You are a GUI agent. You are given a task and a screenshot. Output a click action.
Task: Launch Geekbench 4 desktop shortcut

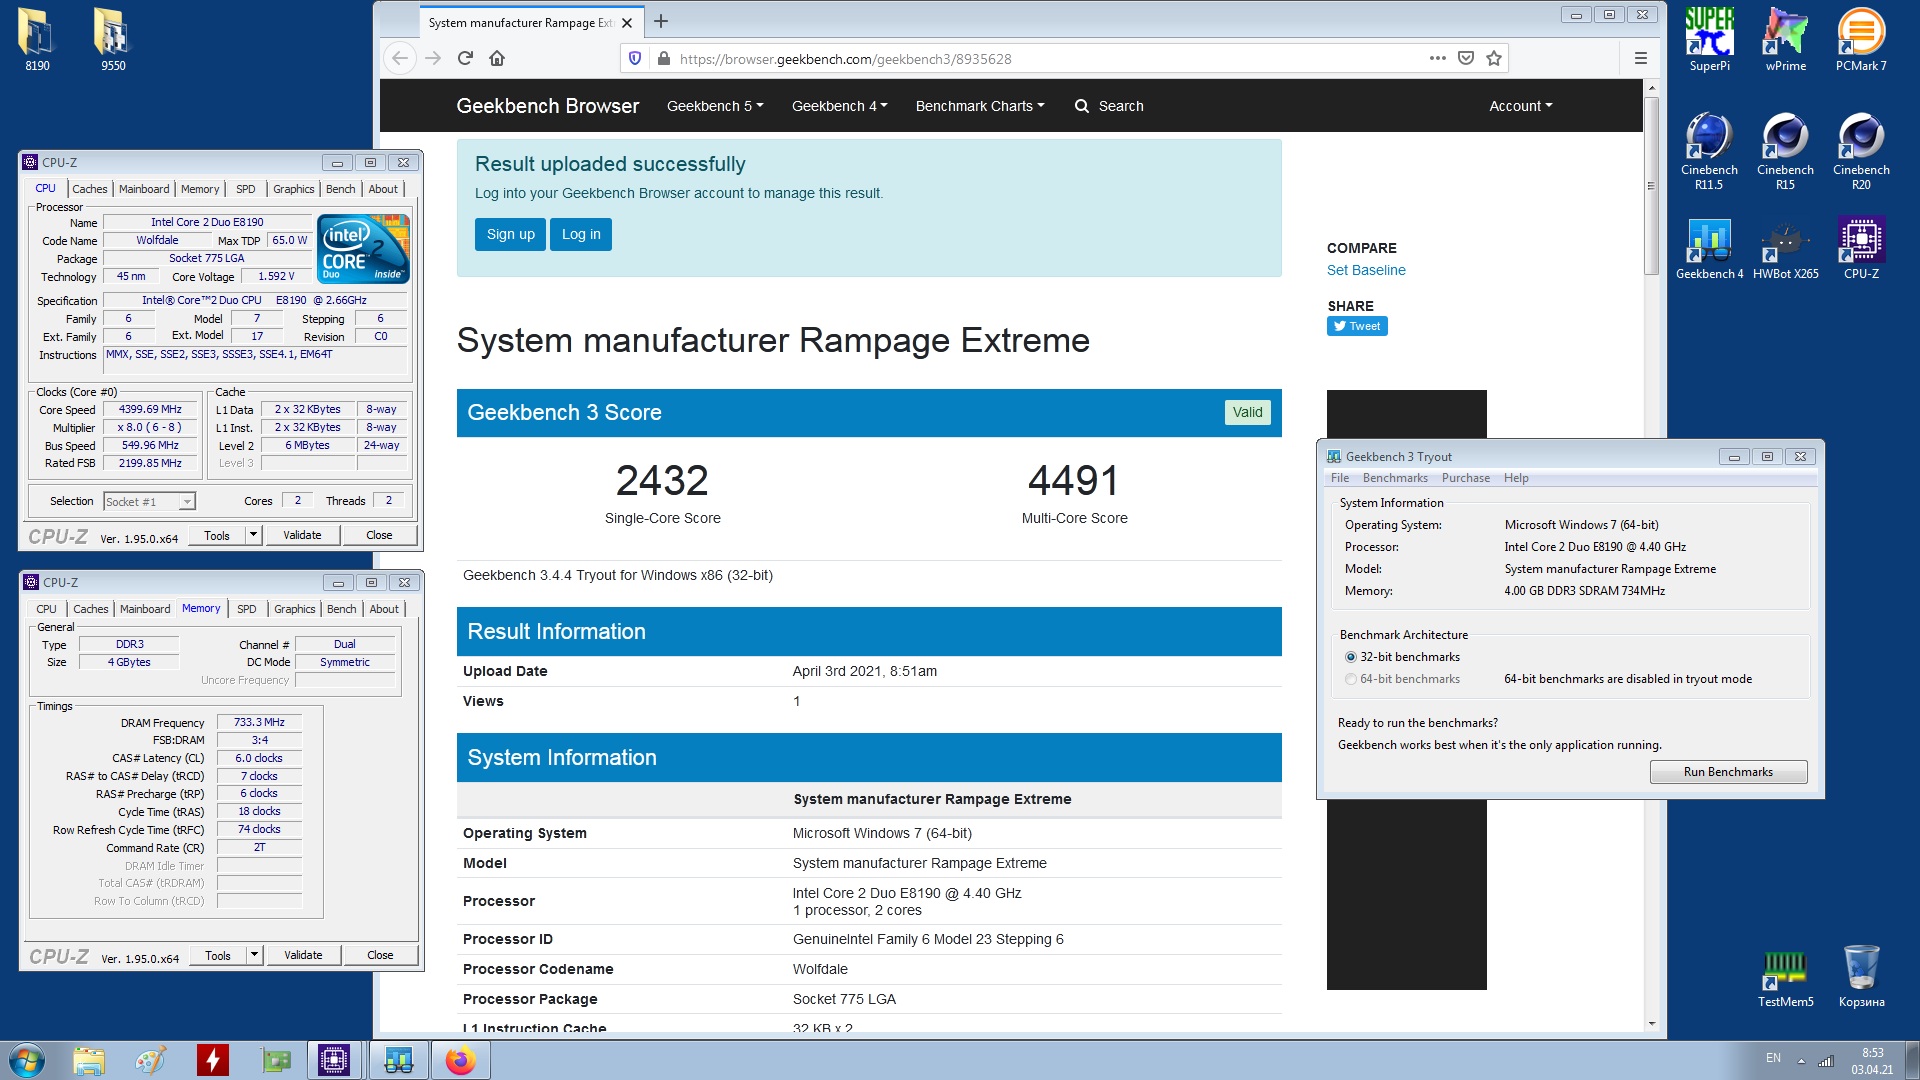pyautogui.click(x=1709, y=249)
